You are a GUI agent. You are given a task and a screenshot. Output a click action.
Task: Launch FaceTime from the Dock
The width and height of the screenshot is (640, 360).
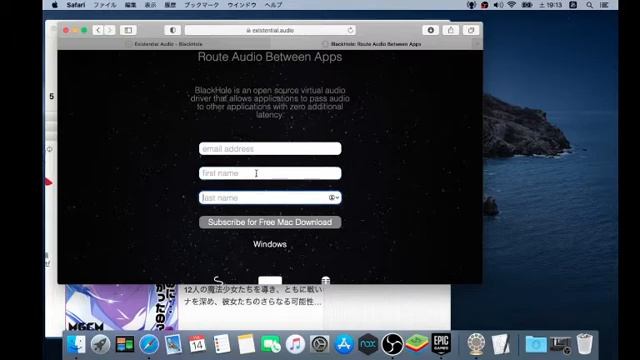[271, 344]
